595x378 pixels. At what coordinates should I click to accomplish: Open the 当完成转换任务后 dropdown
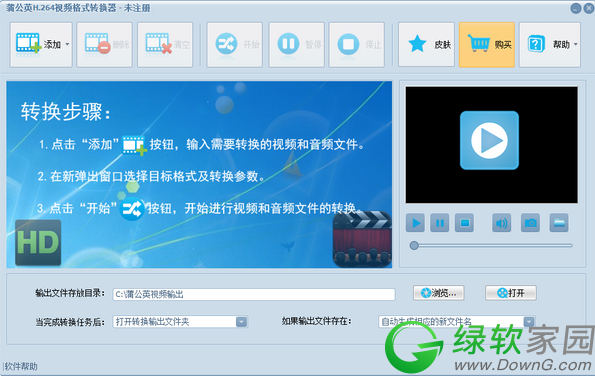pos(180,322)
